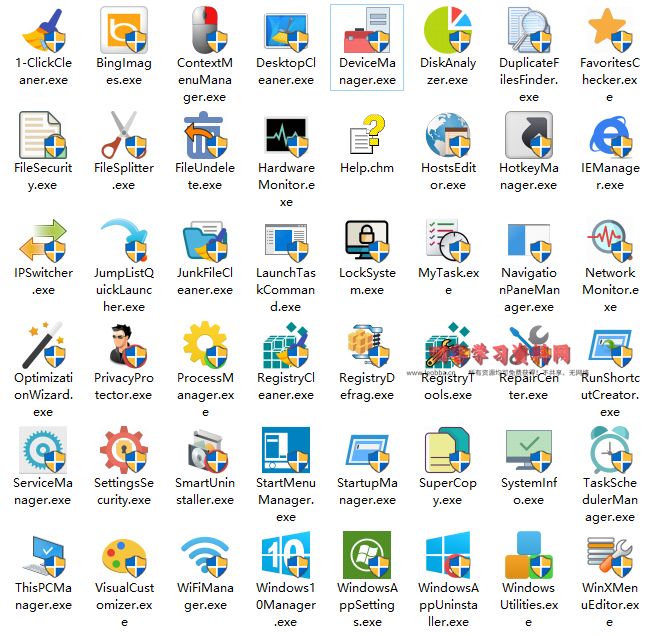650x636 pixels.
Task: Click the FavoritesChecker.exe star icon
Action: tap(610, 30)
